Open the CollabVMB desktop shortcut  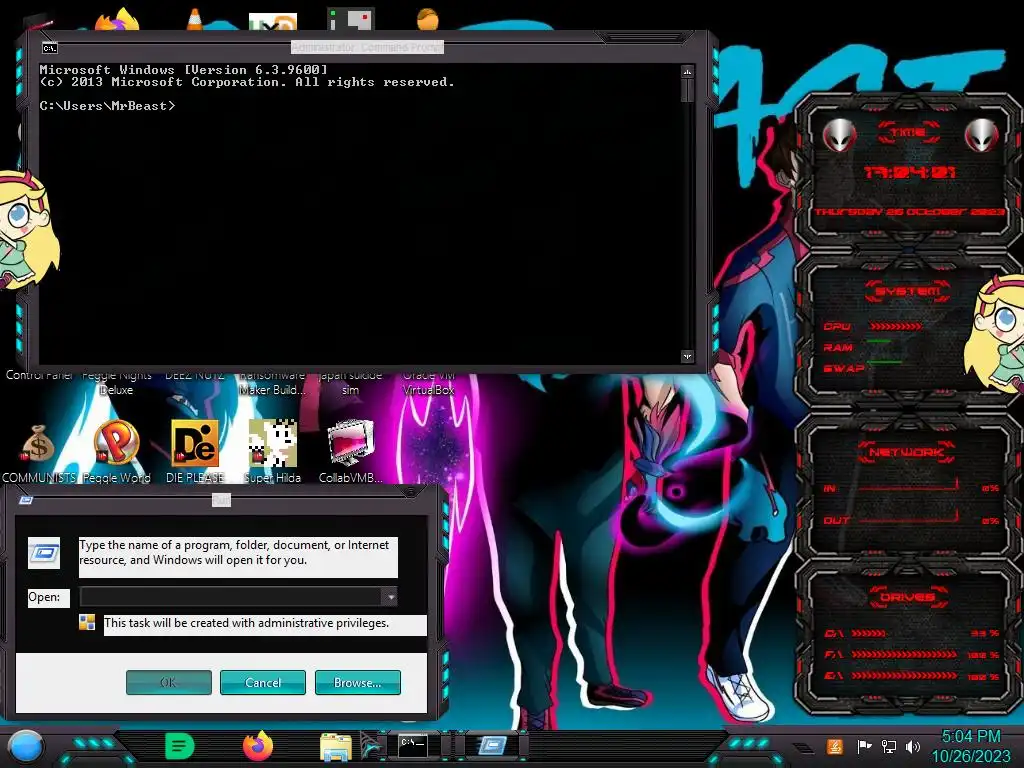(x=351, y=453)
